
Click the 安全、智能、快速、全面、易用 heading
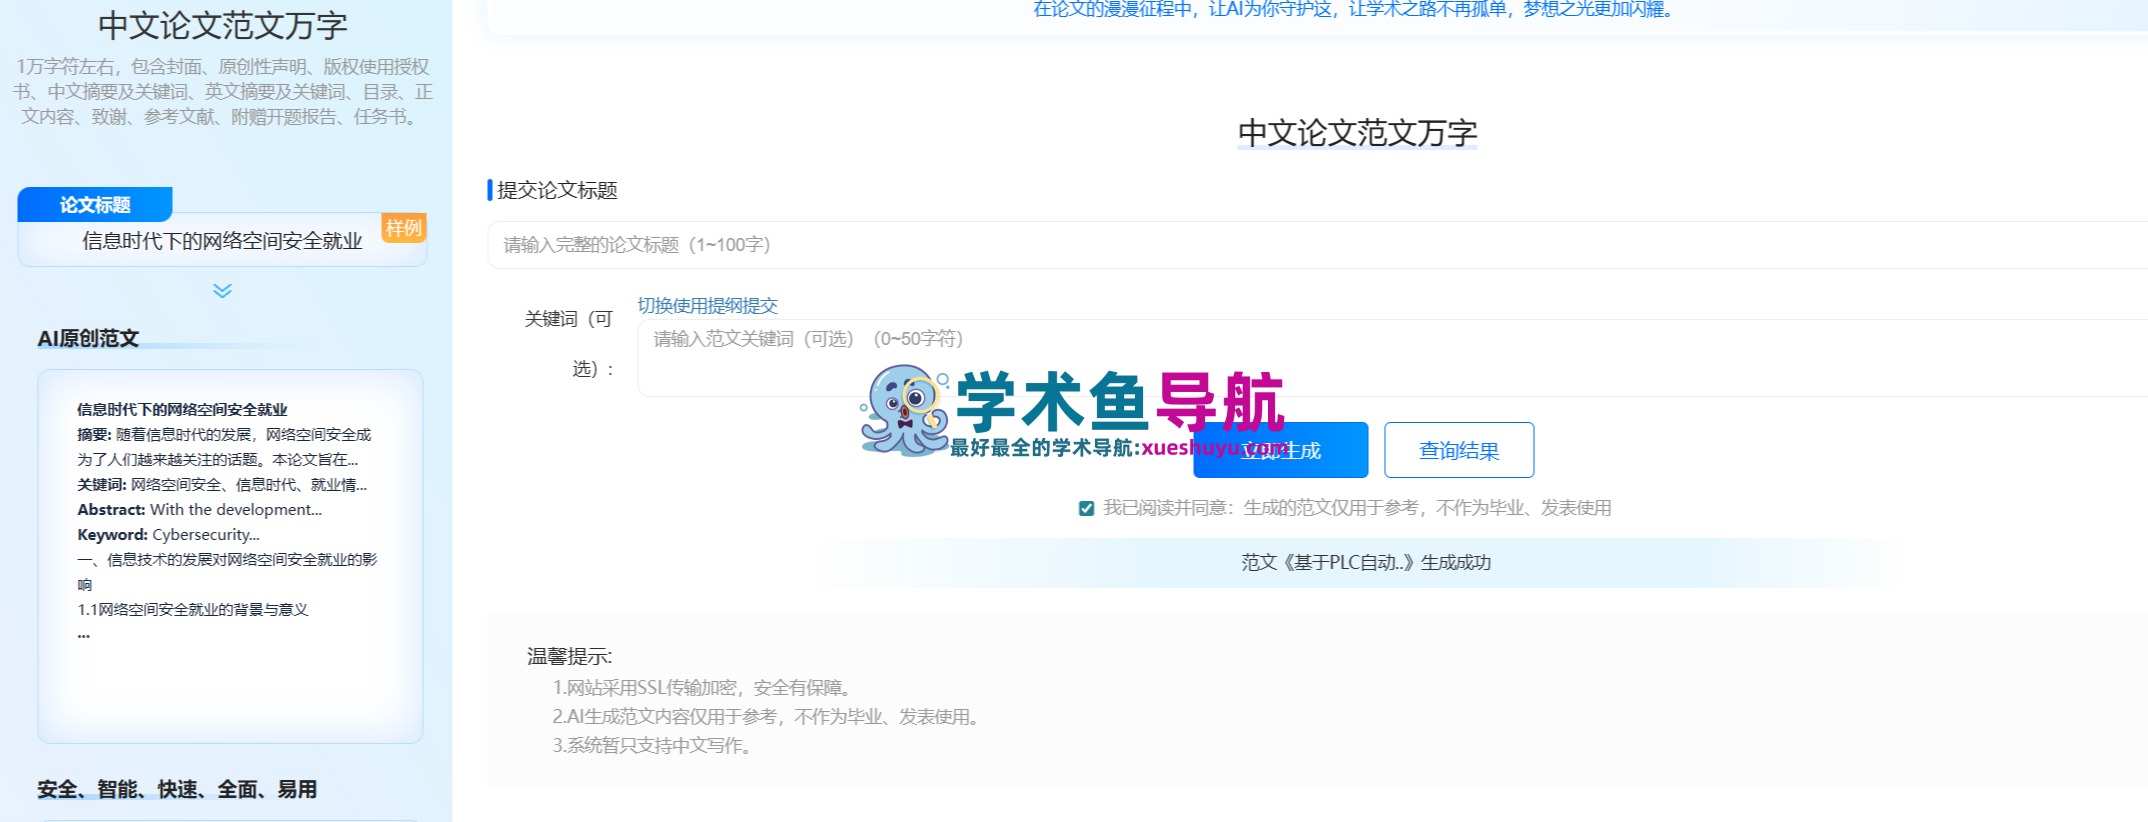pyautogui.click(x=177, y=789)
